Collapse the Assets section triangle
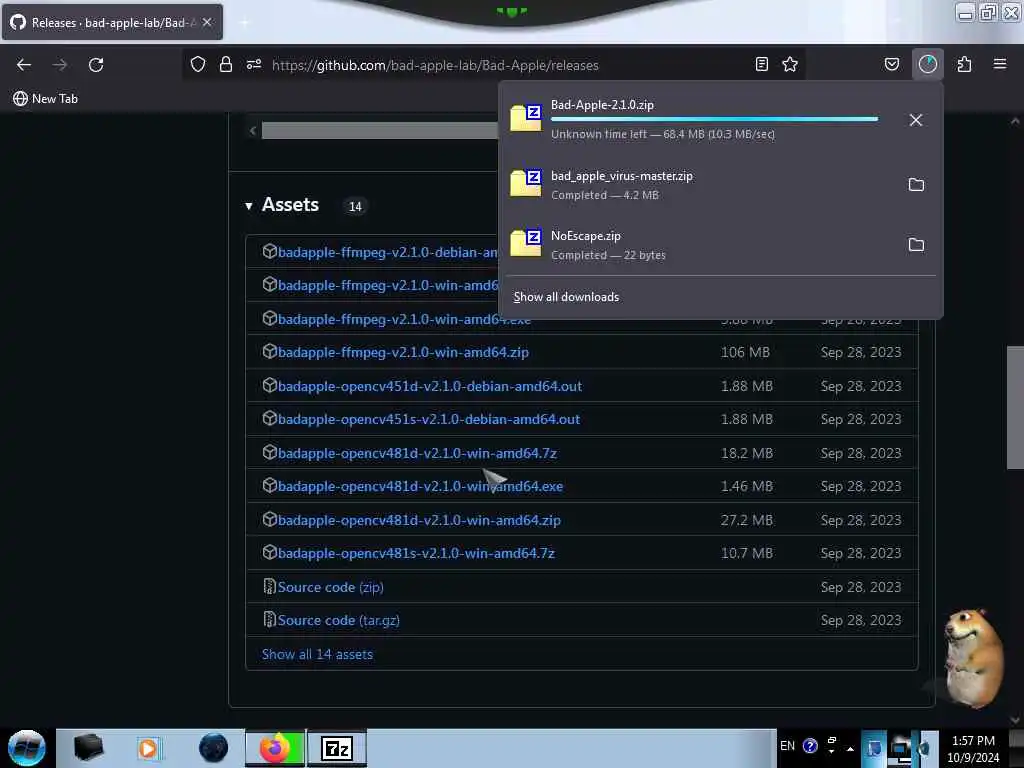The width and height of the screenshot is (1024, 768). tap(249, 206)
